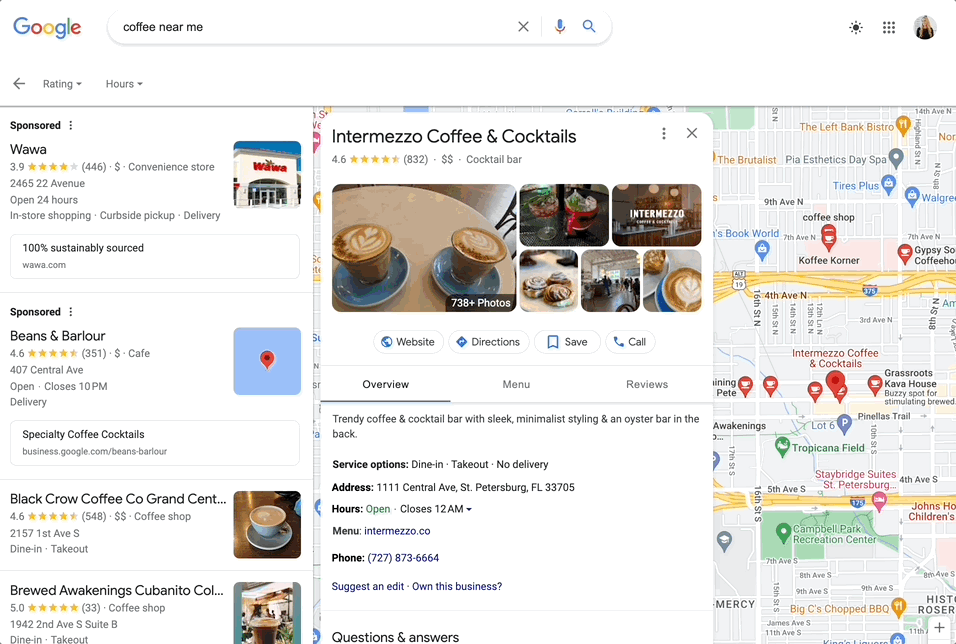Open the Hours filter dropdown
Viewport: 956px width, 644px height.
(x=124, y=84)
